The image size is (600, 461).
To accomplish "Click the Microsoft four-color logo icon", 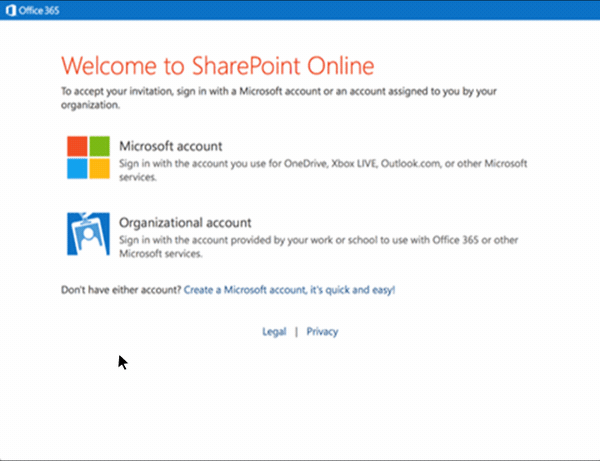I will 88,157.
